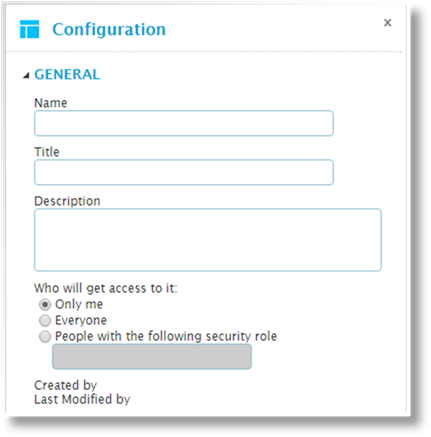
Task: Click the "Name" field label
Action: click(x=51, y=103)
